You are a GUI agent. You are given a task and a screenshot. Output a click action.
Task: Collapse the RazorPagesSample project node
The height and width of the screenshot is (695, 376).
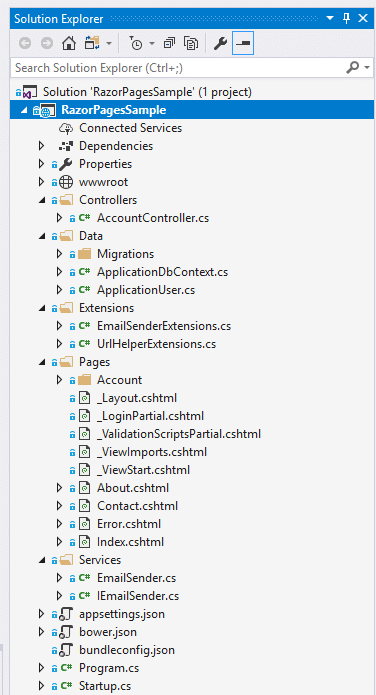point(23,111)
